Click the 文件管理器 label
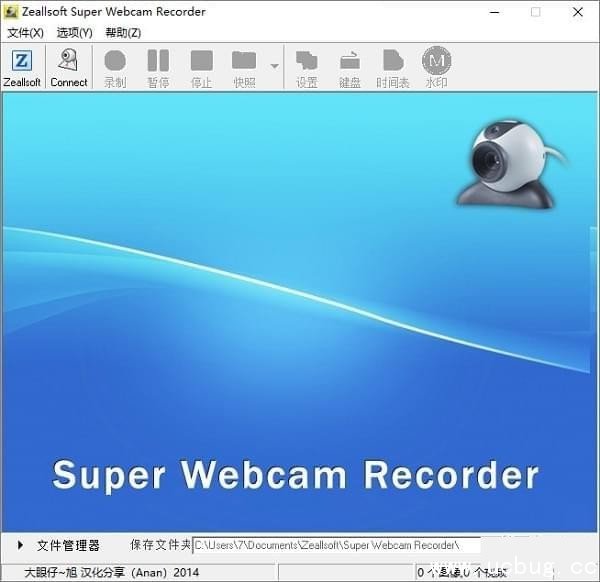The image size is (600, 582). (x=68, y=545)
